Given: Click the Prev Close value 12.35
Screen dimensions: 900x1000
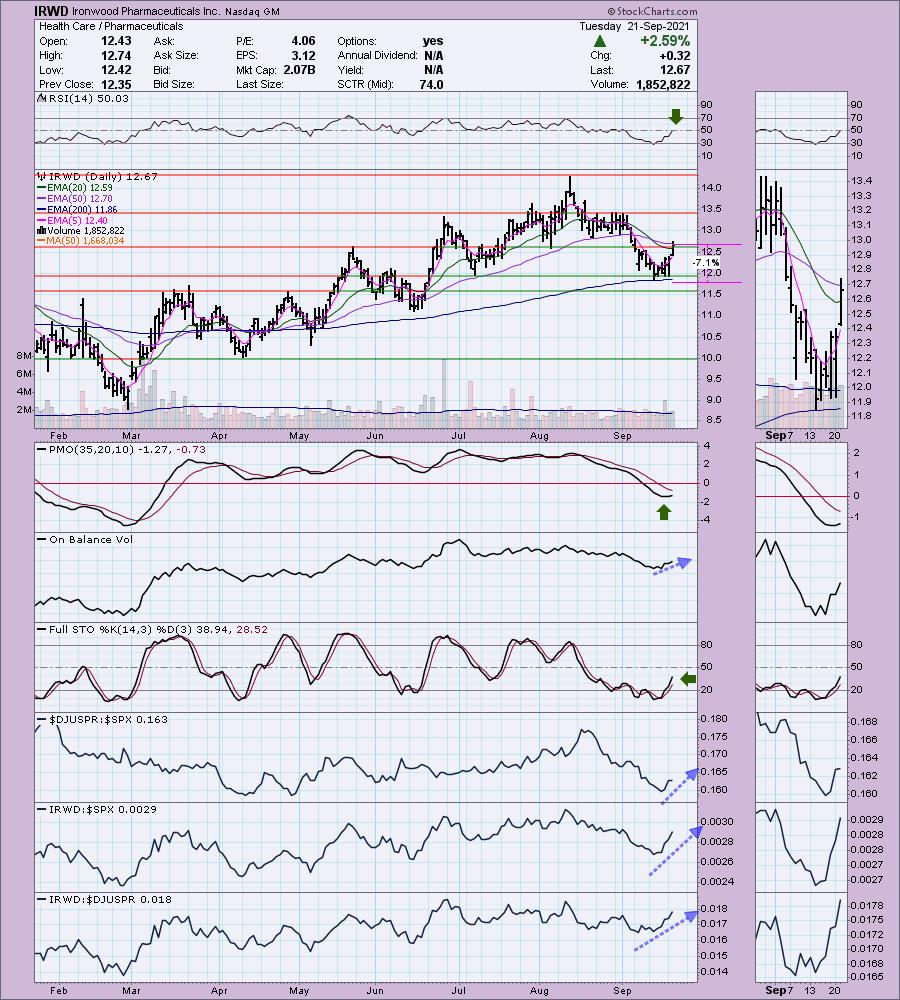Looking at the screenshot, I should (116, 84).
